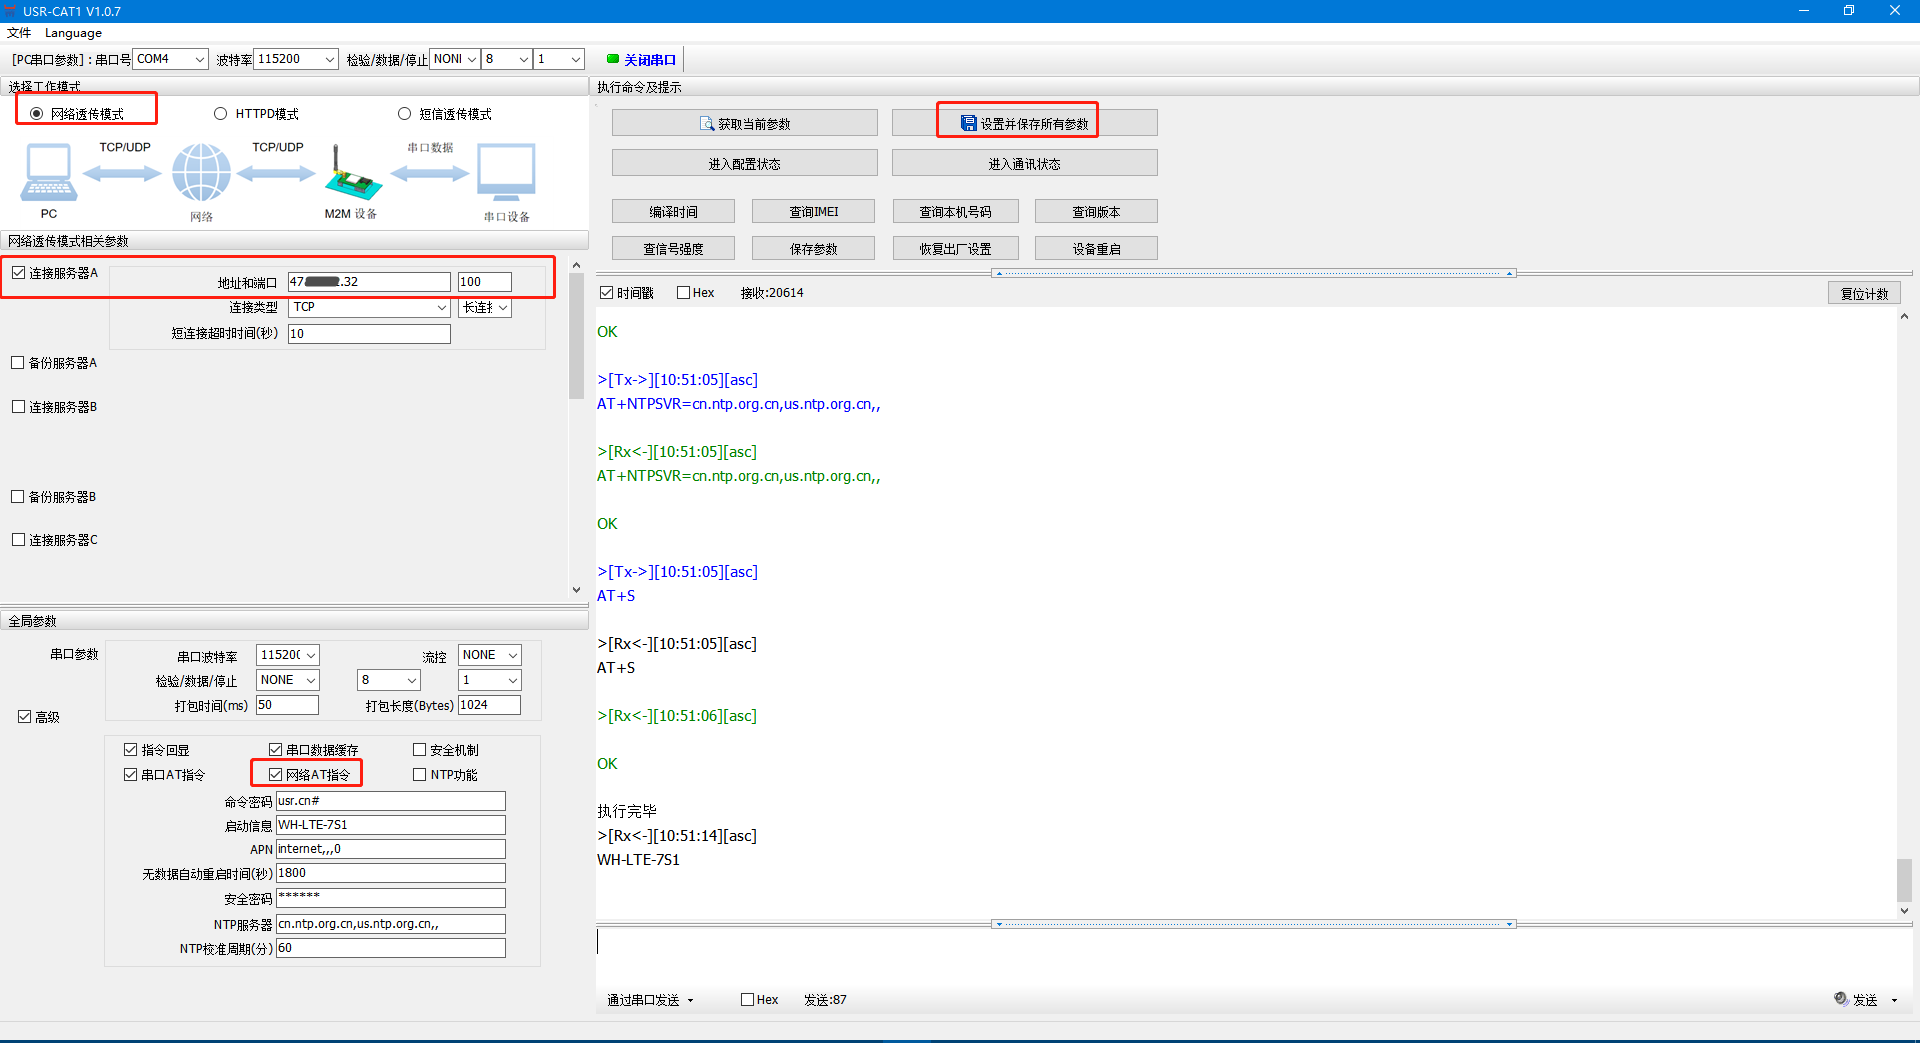Click 关闭串口 button
This screenshot has height=1043, width=1920.
(642, 60)
